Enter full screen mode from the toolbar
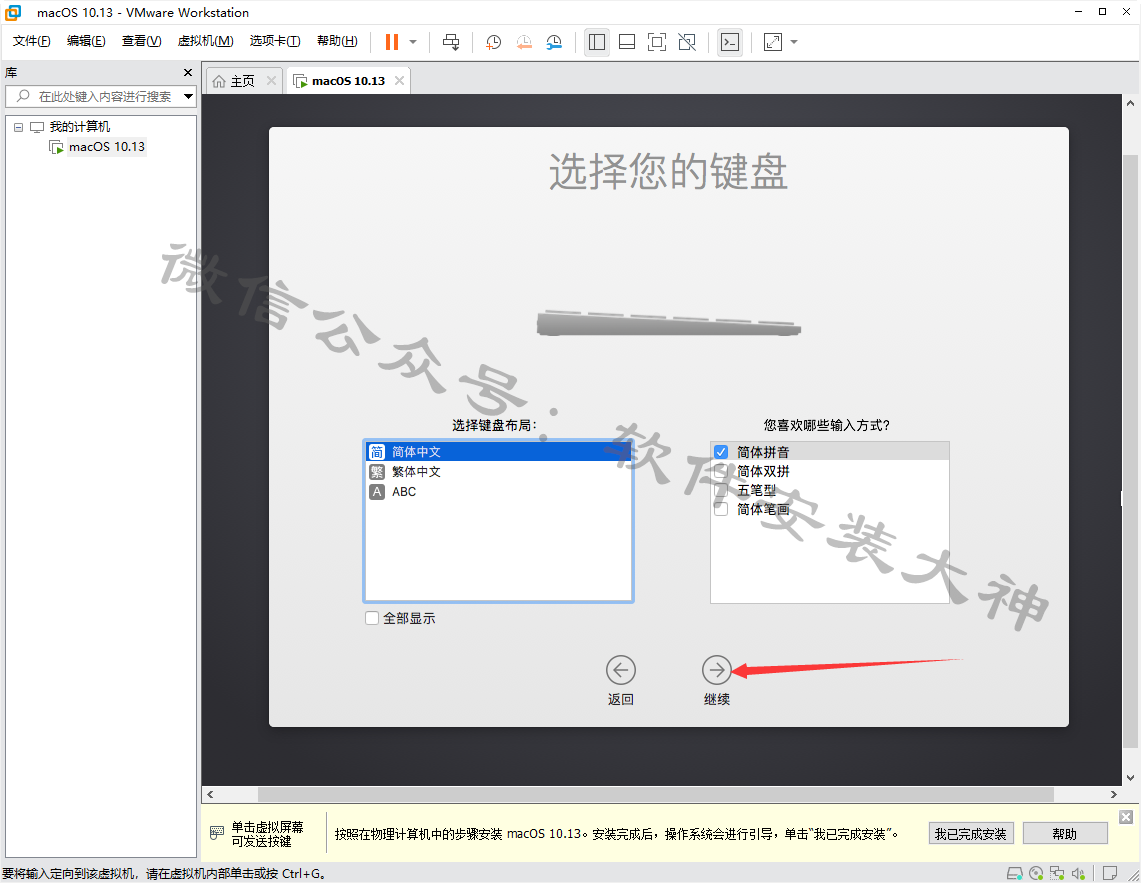Screen dimensions: 1141x883 pos(656,42)
